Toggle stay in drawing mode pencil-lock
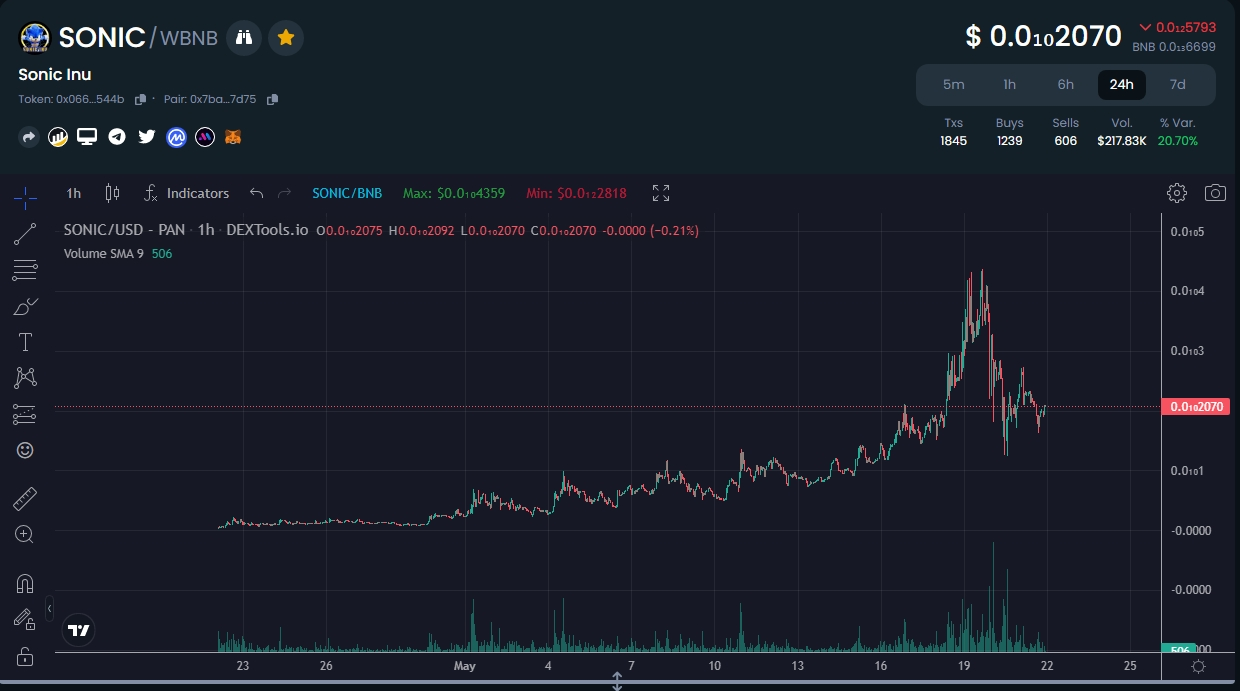Screen dimensions: 1240x691 25,620
